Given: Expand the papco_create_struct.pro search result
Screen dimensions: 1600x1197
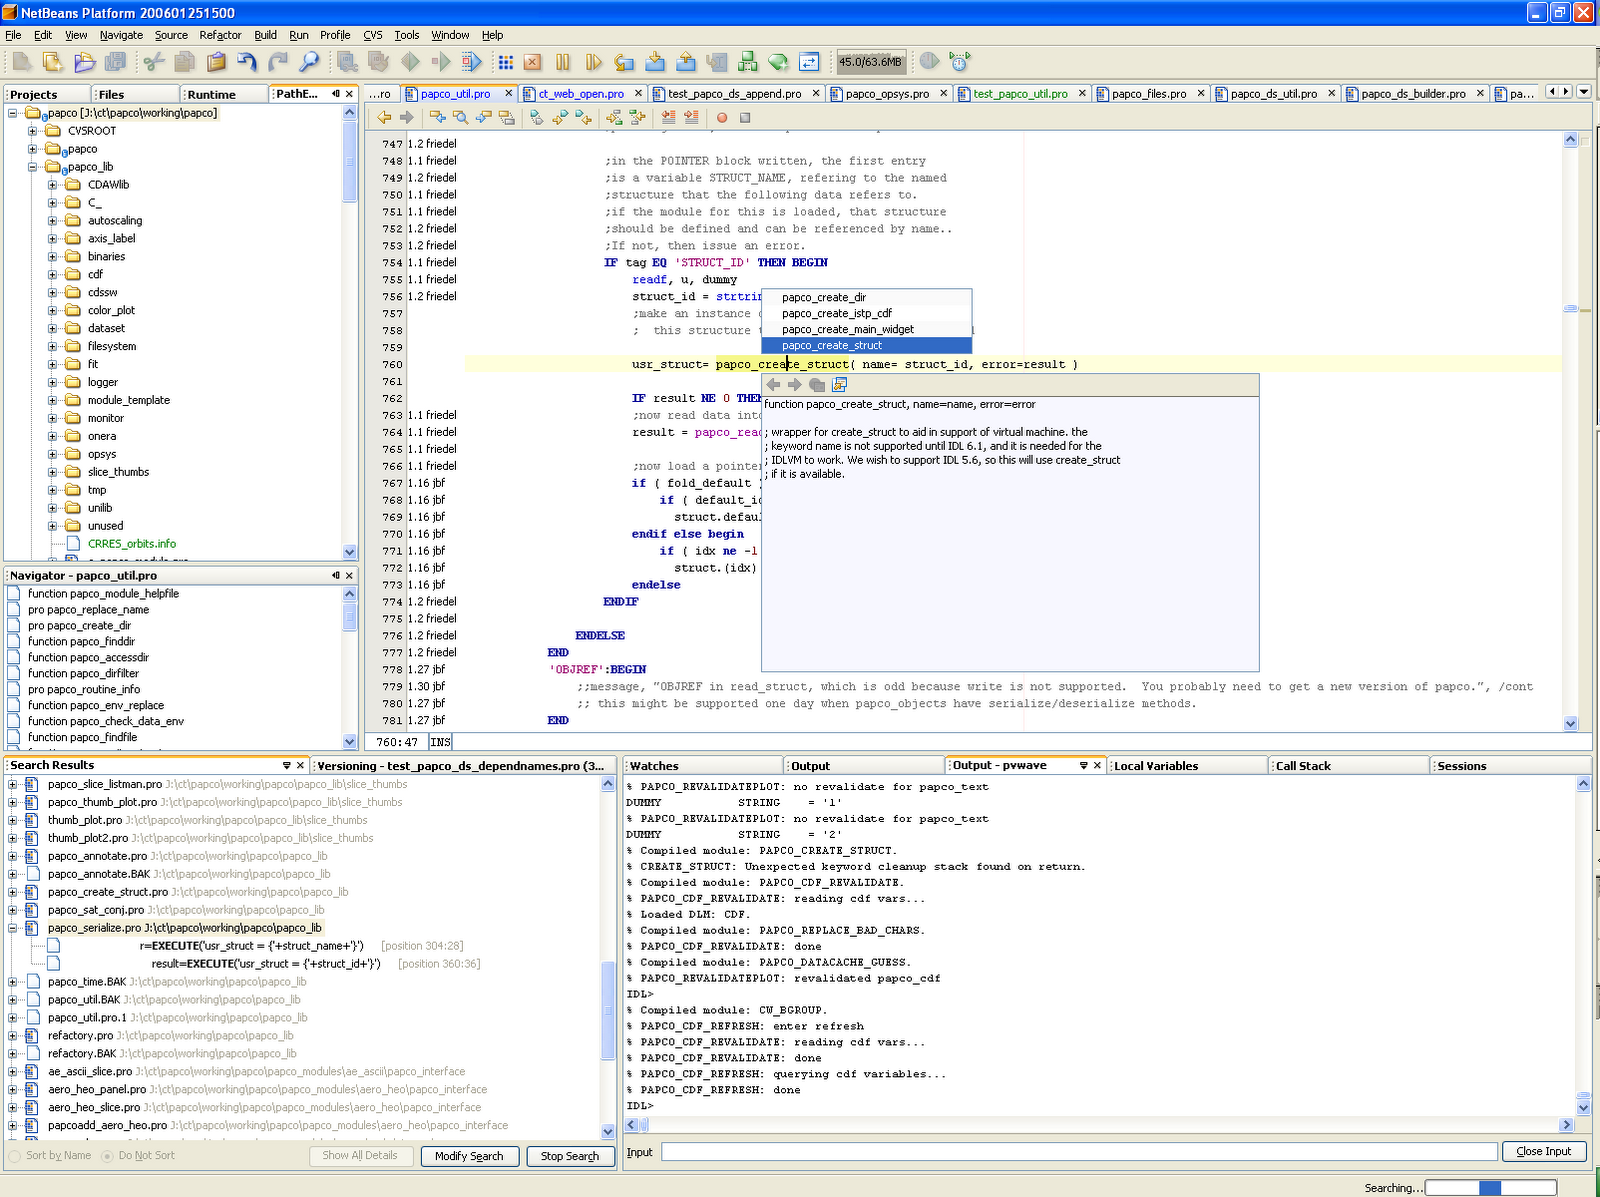Looking at the screenshot, I should pyautogui.click(x=13, y=892).
